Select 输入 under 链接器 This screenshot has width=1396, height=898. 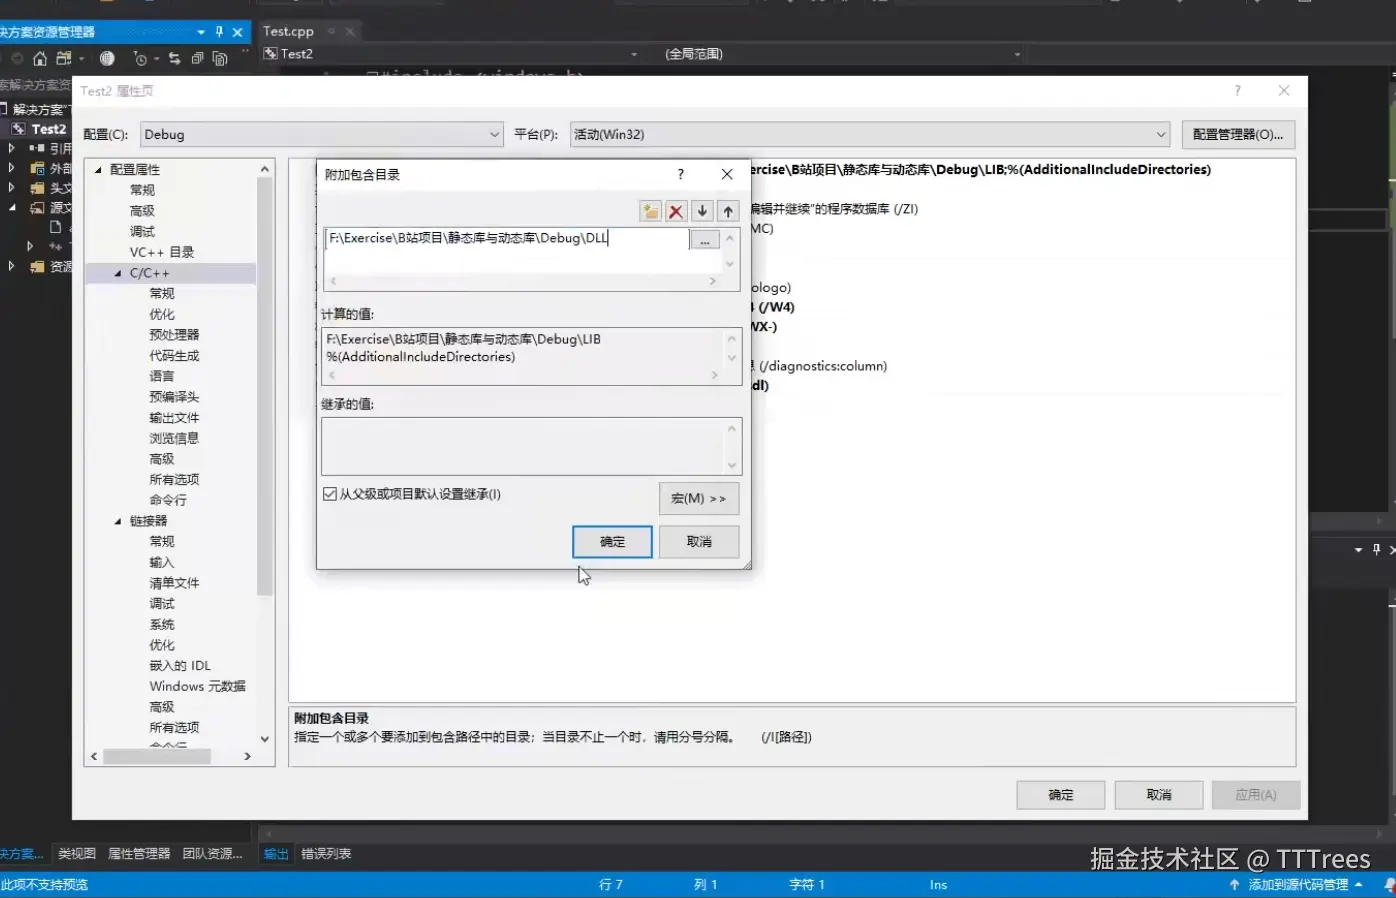tap(161, 563)
